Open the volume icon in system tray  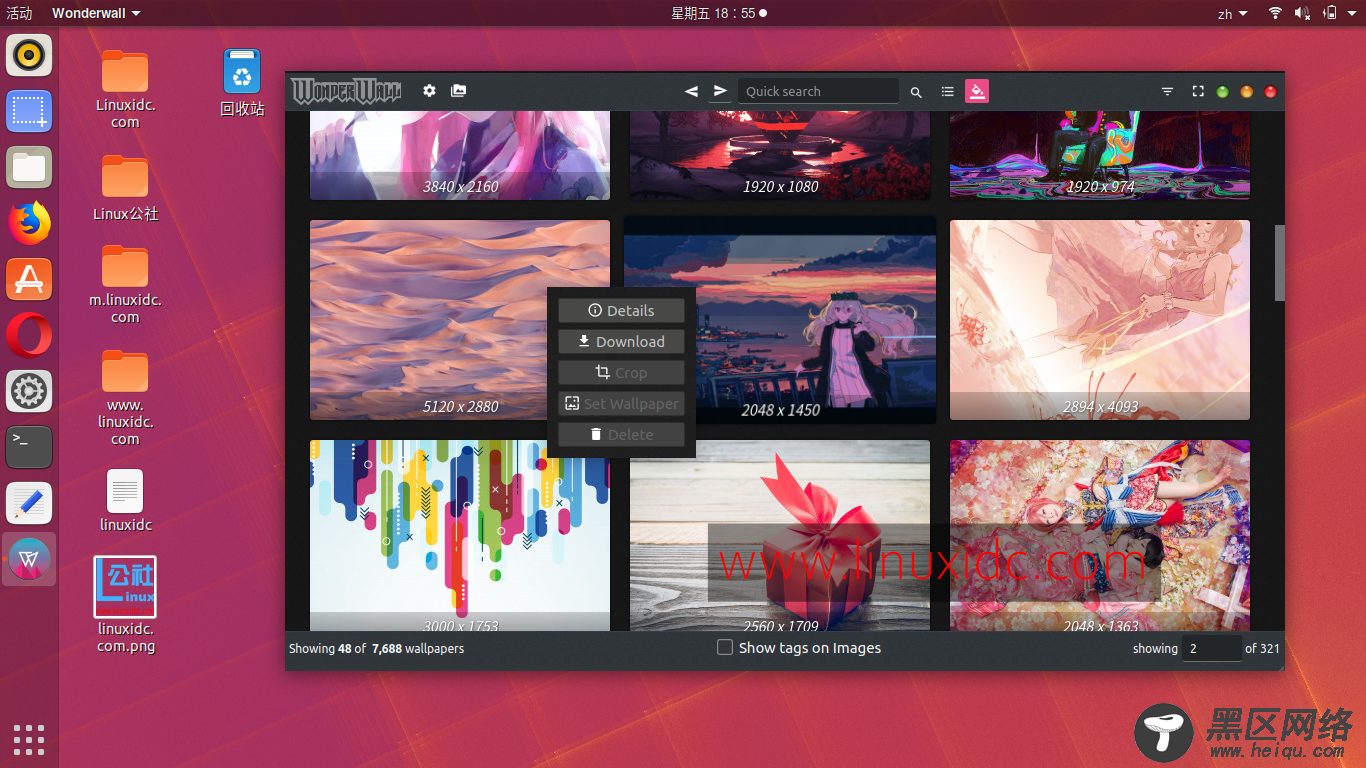tap(1303, 13)
